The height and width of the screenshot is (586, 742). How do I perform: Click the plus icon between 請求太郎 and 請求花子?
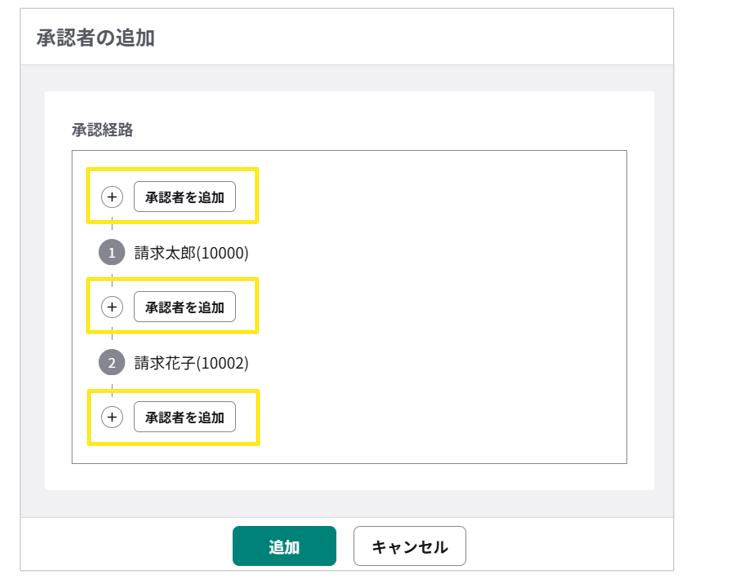click(112, 307)
